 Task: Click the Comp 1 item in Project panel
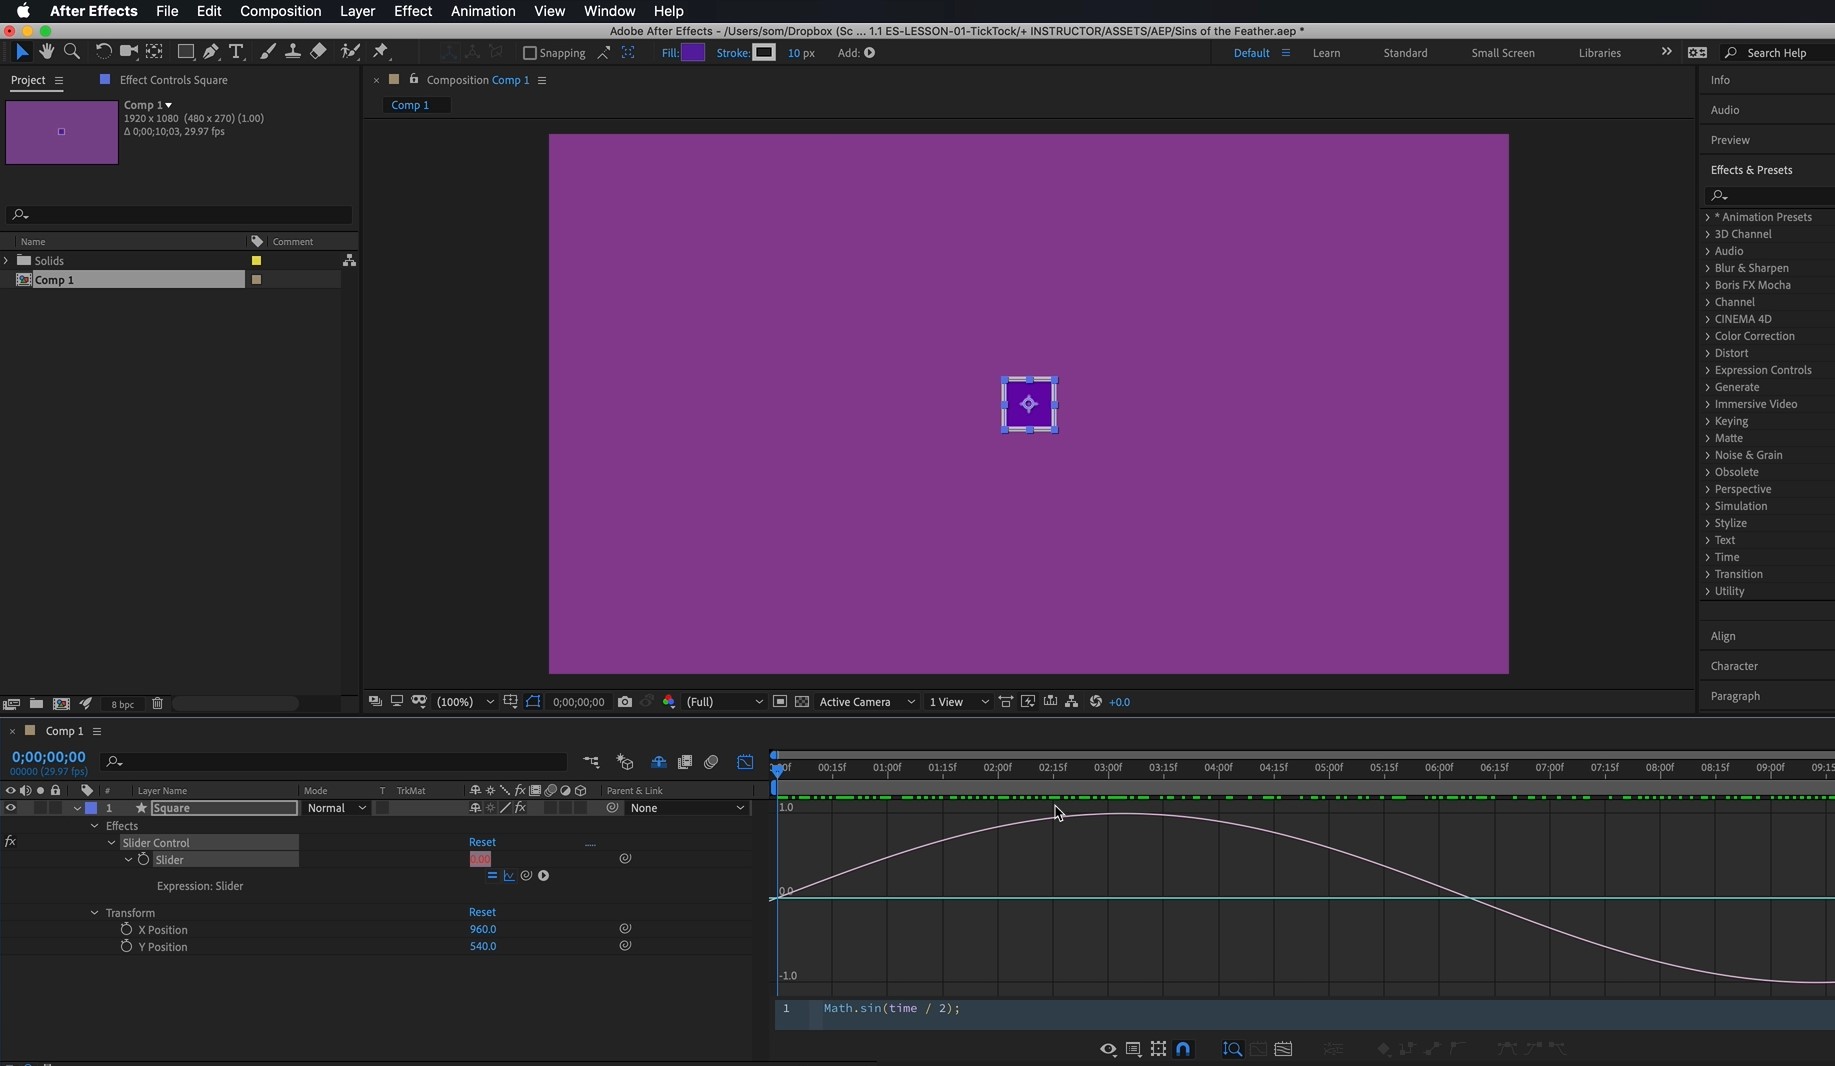[55, 280]
